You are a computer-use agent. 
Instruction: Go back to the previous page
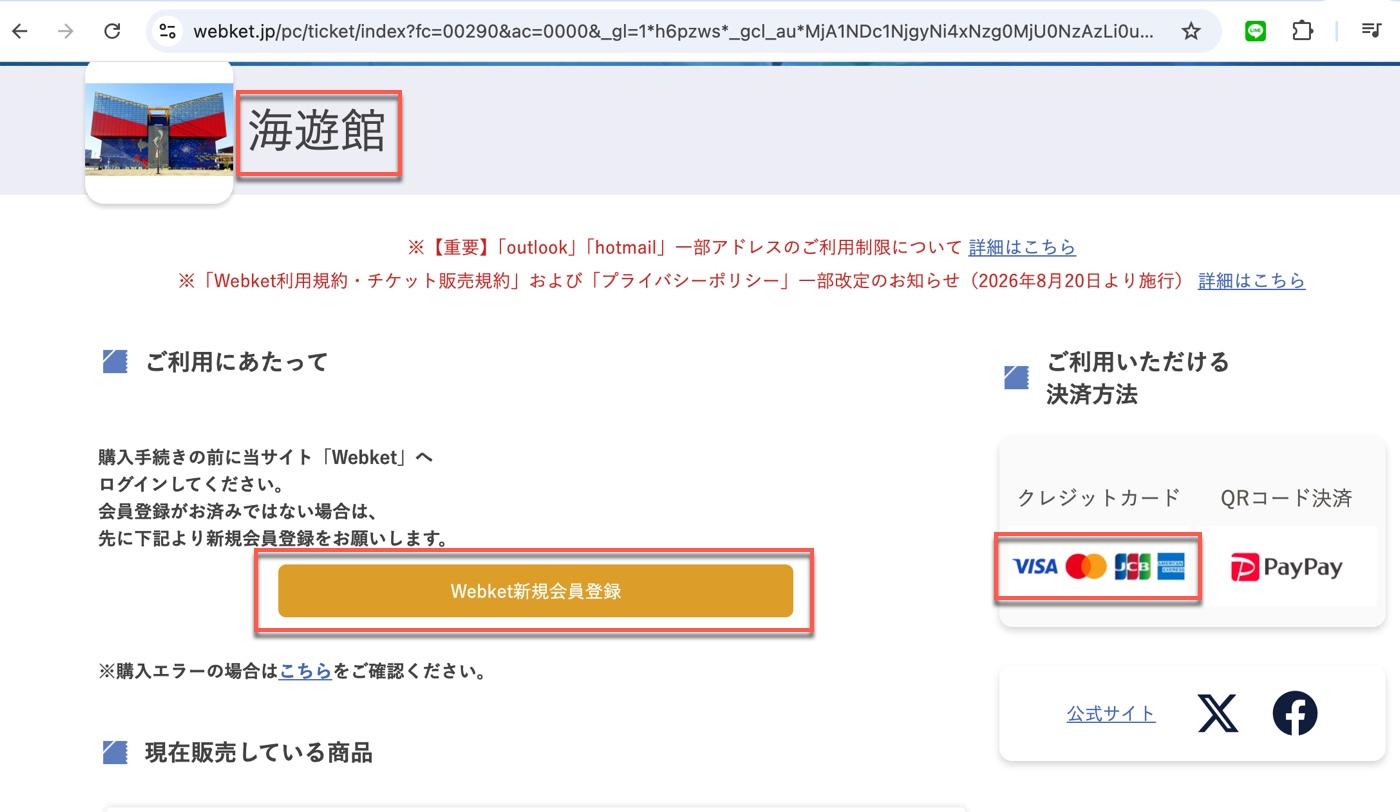(x=20, y=31)
